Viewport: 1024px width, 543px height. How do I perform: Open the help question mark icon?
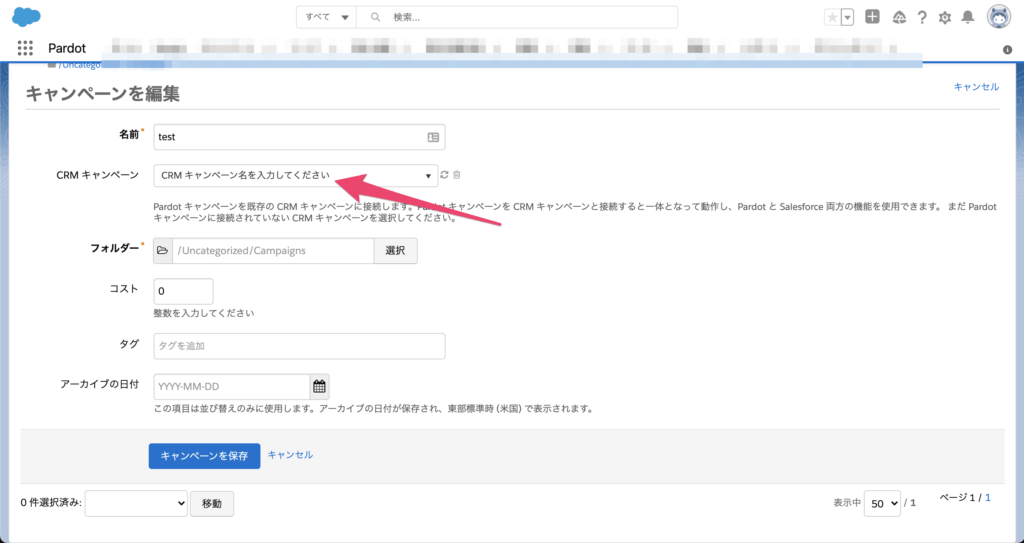tap(922, 18)
